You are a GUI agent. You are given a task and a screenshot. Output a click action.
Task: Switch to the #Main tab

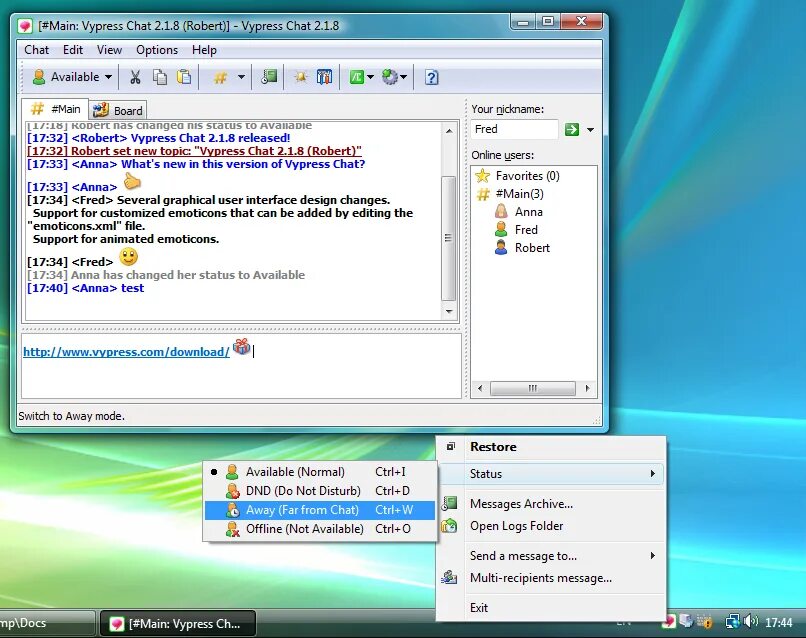55,109
